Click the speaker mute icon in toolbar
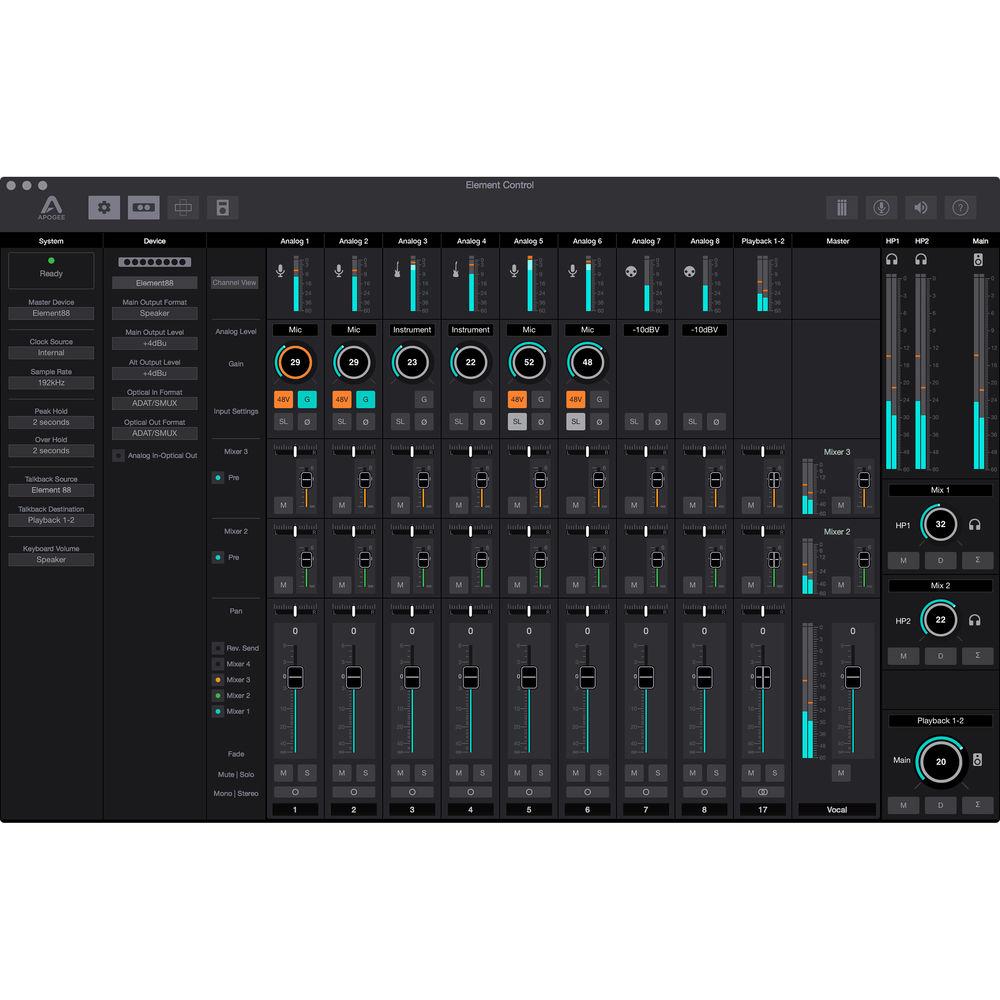This screenshot has width=1000, height=1000. coord(920,207)
